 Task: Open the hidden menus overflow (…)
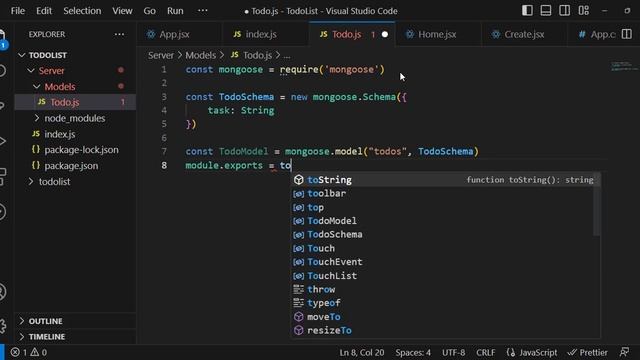click(x=202, y=11)
